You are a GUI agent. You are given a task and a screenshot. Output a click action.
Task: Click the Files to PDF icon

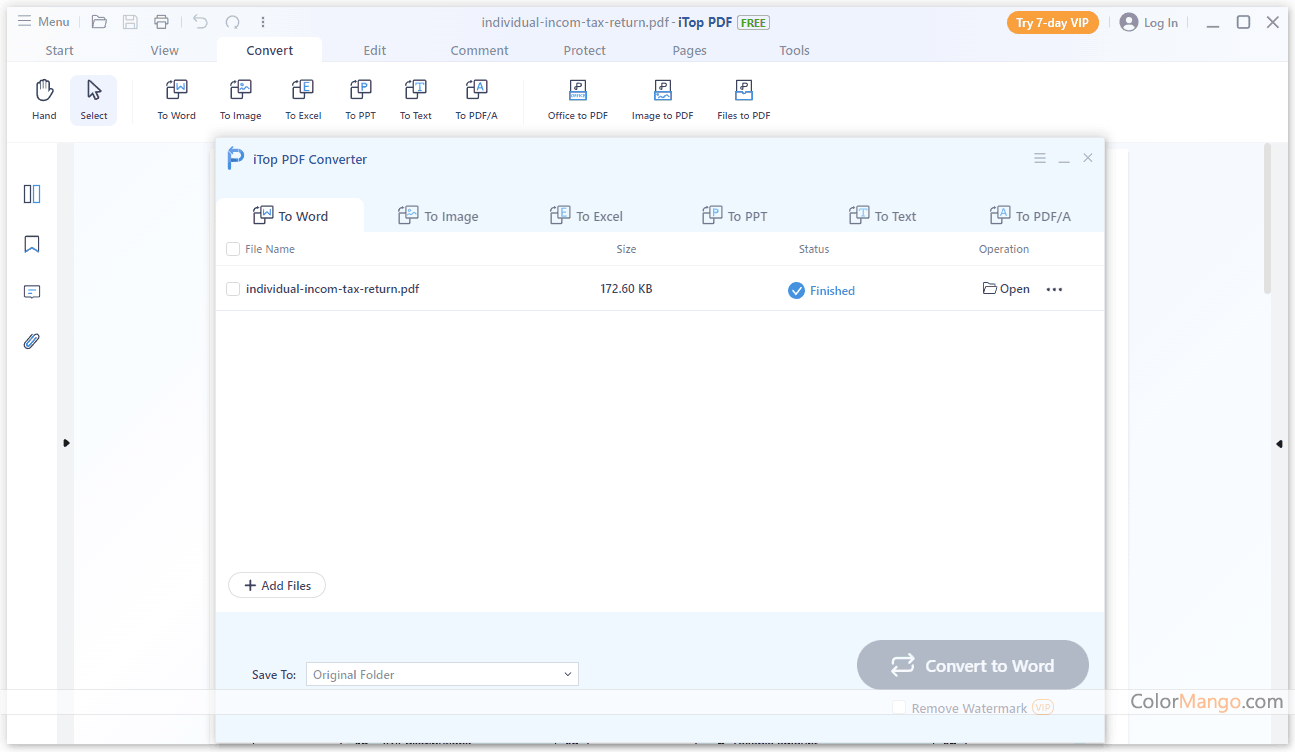(x=743, y=100)
